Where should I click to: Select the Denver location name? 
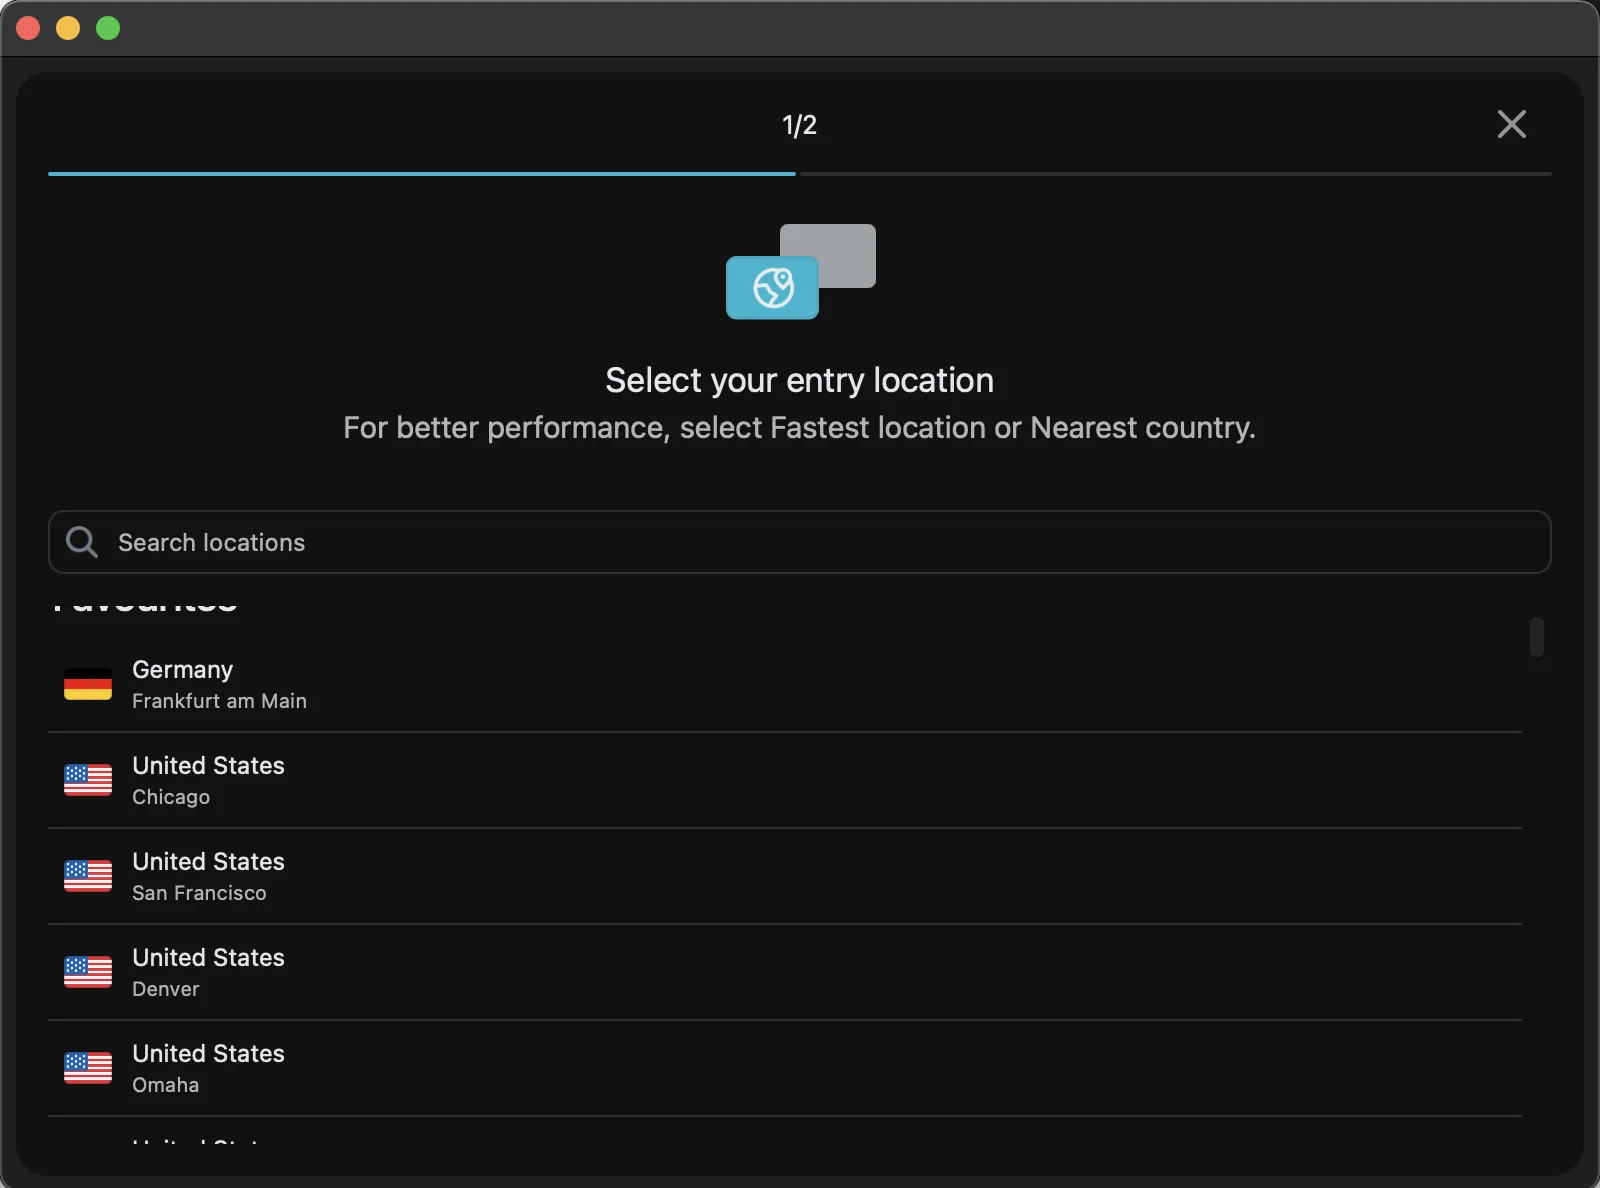(166, 989)
